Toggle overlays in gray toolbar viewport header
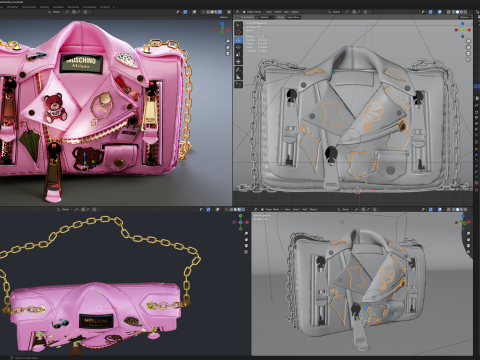This screenshot has width=480, height=360. coord(440,12)
